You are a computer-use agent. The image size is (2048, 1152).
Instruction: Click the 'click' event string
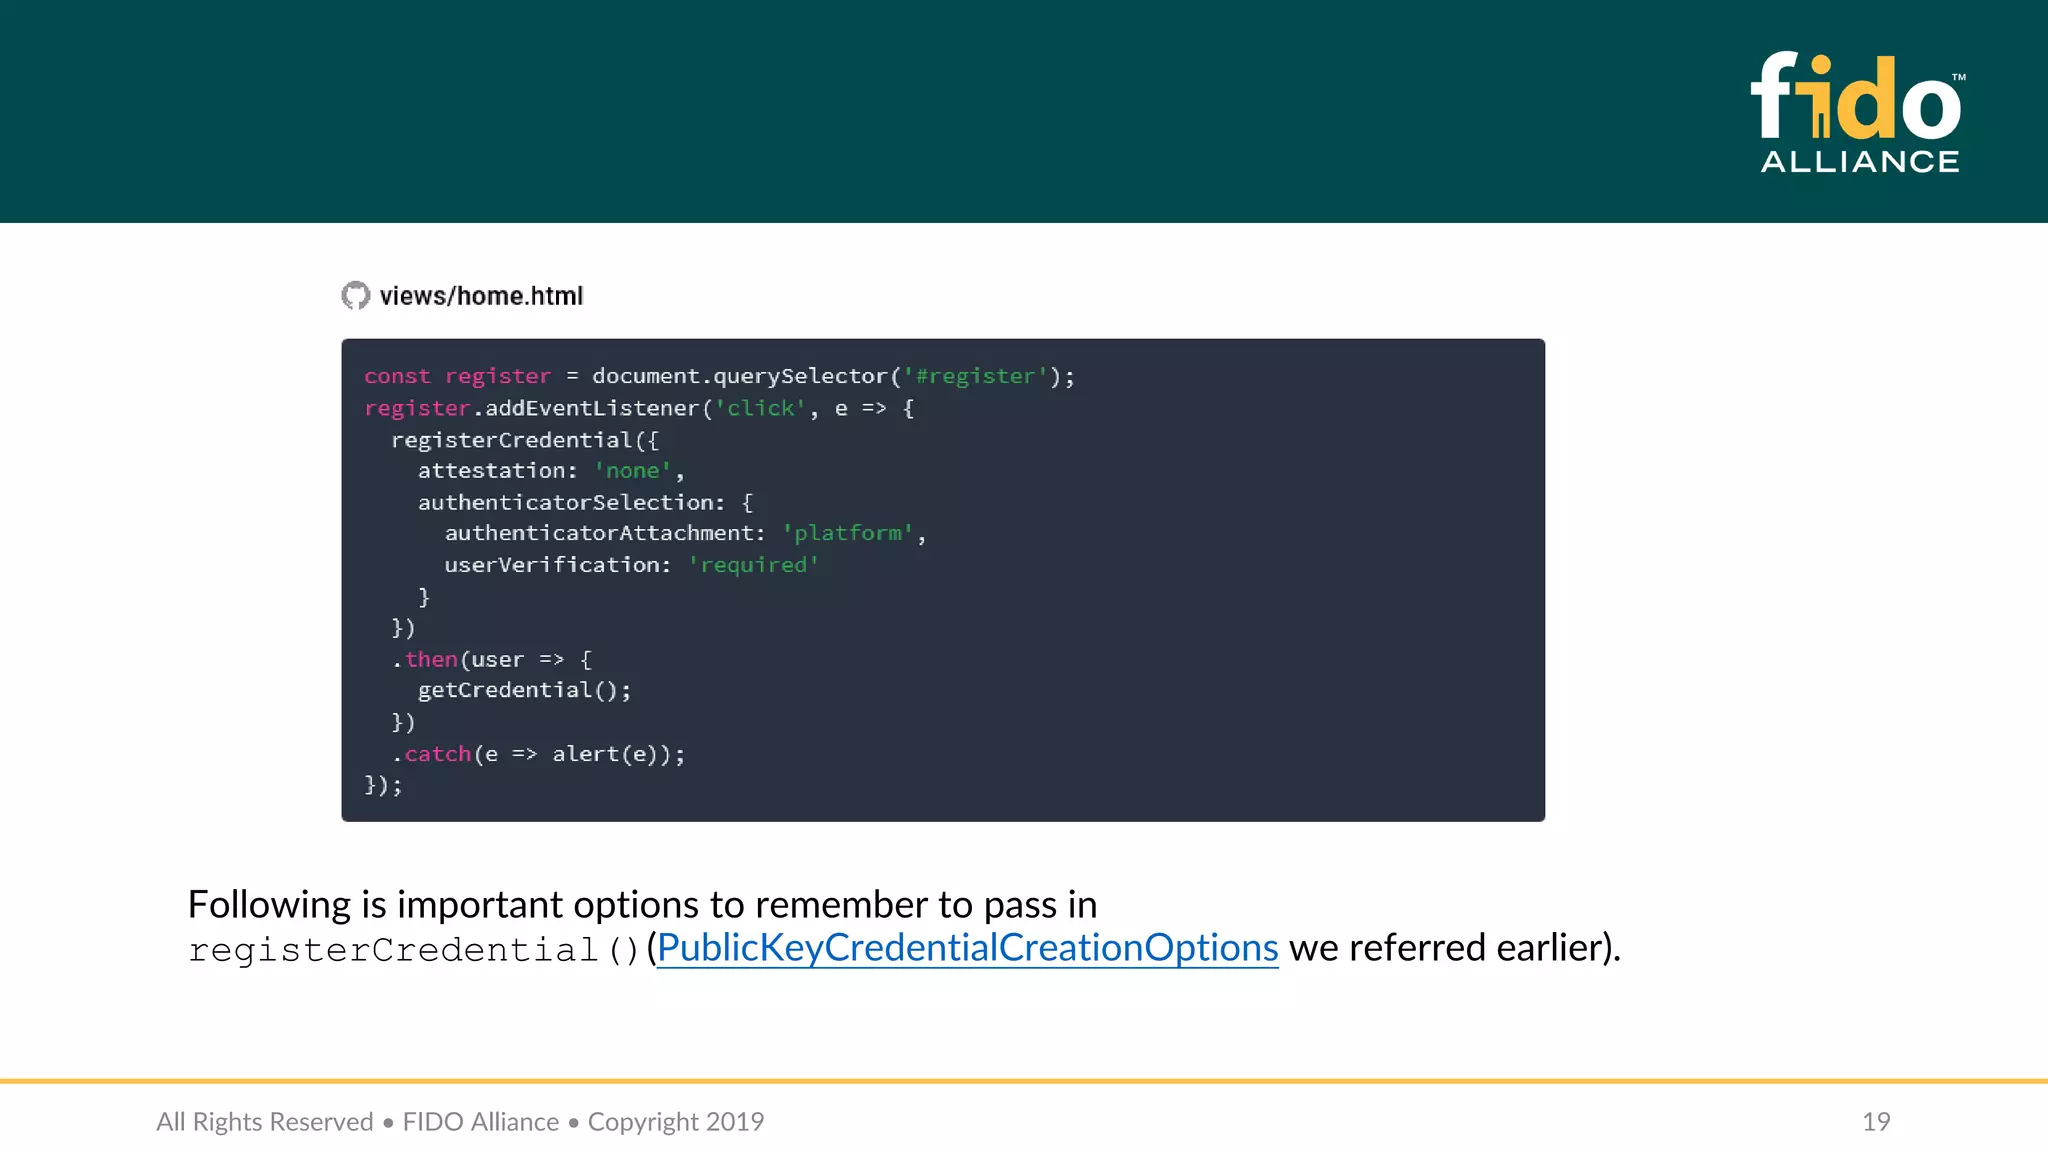(761, 409)
